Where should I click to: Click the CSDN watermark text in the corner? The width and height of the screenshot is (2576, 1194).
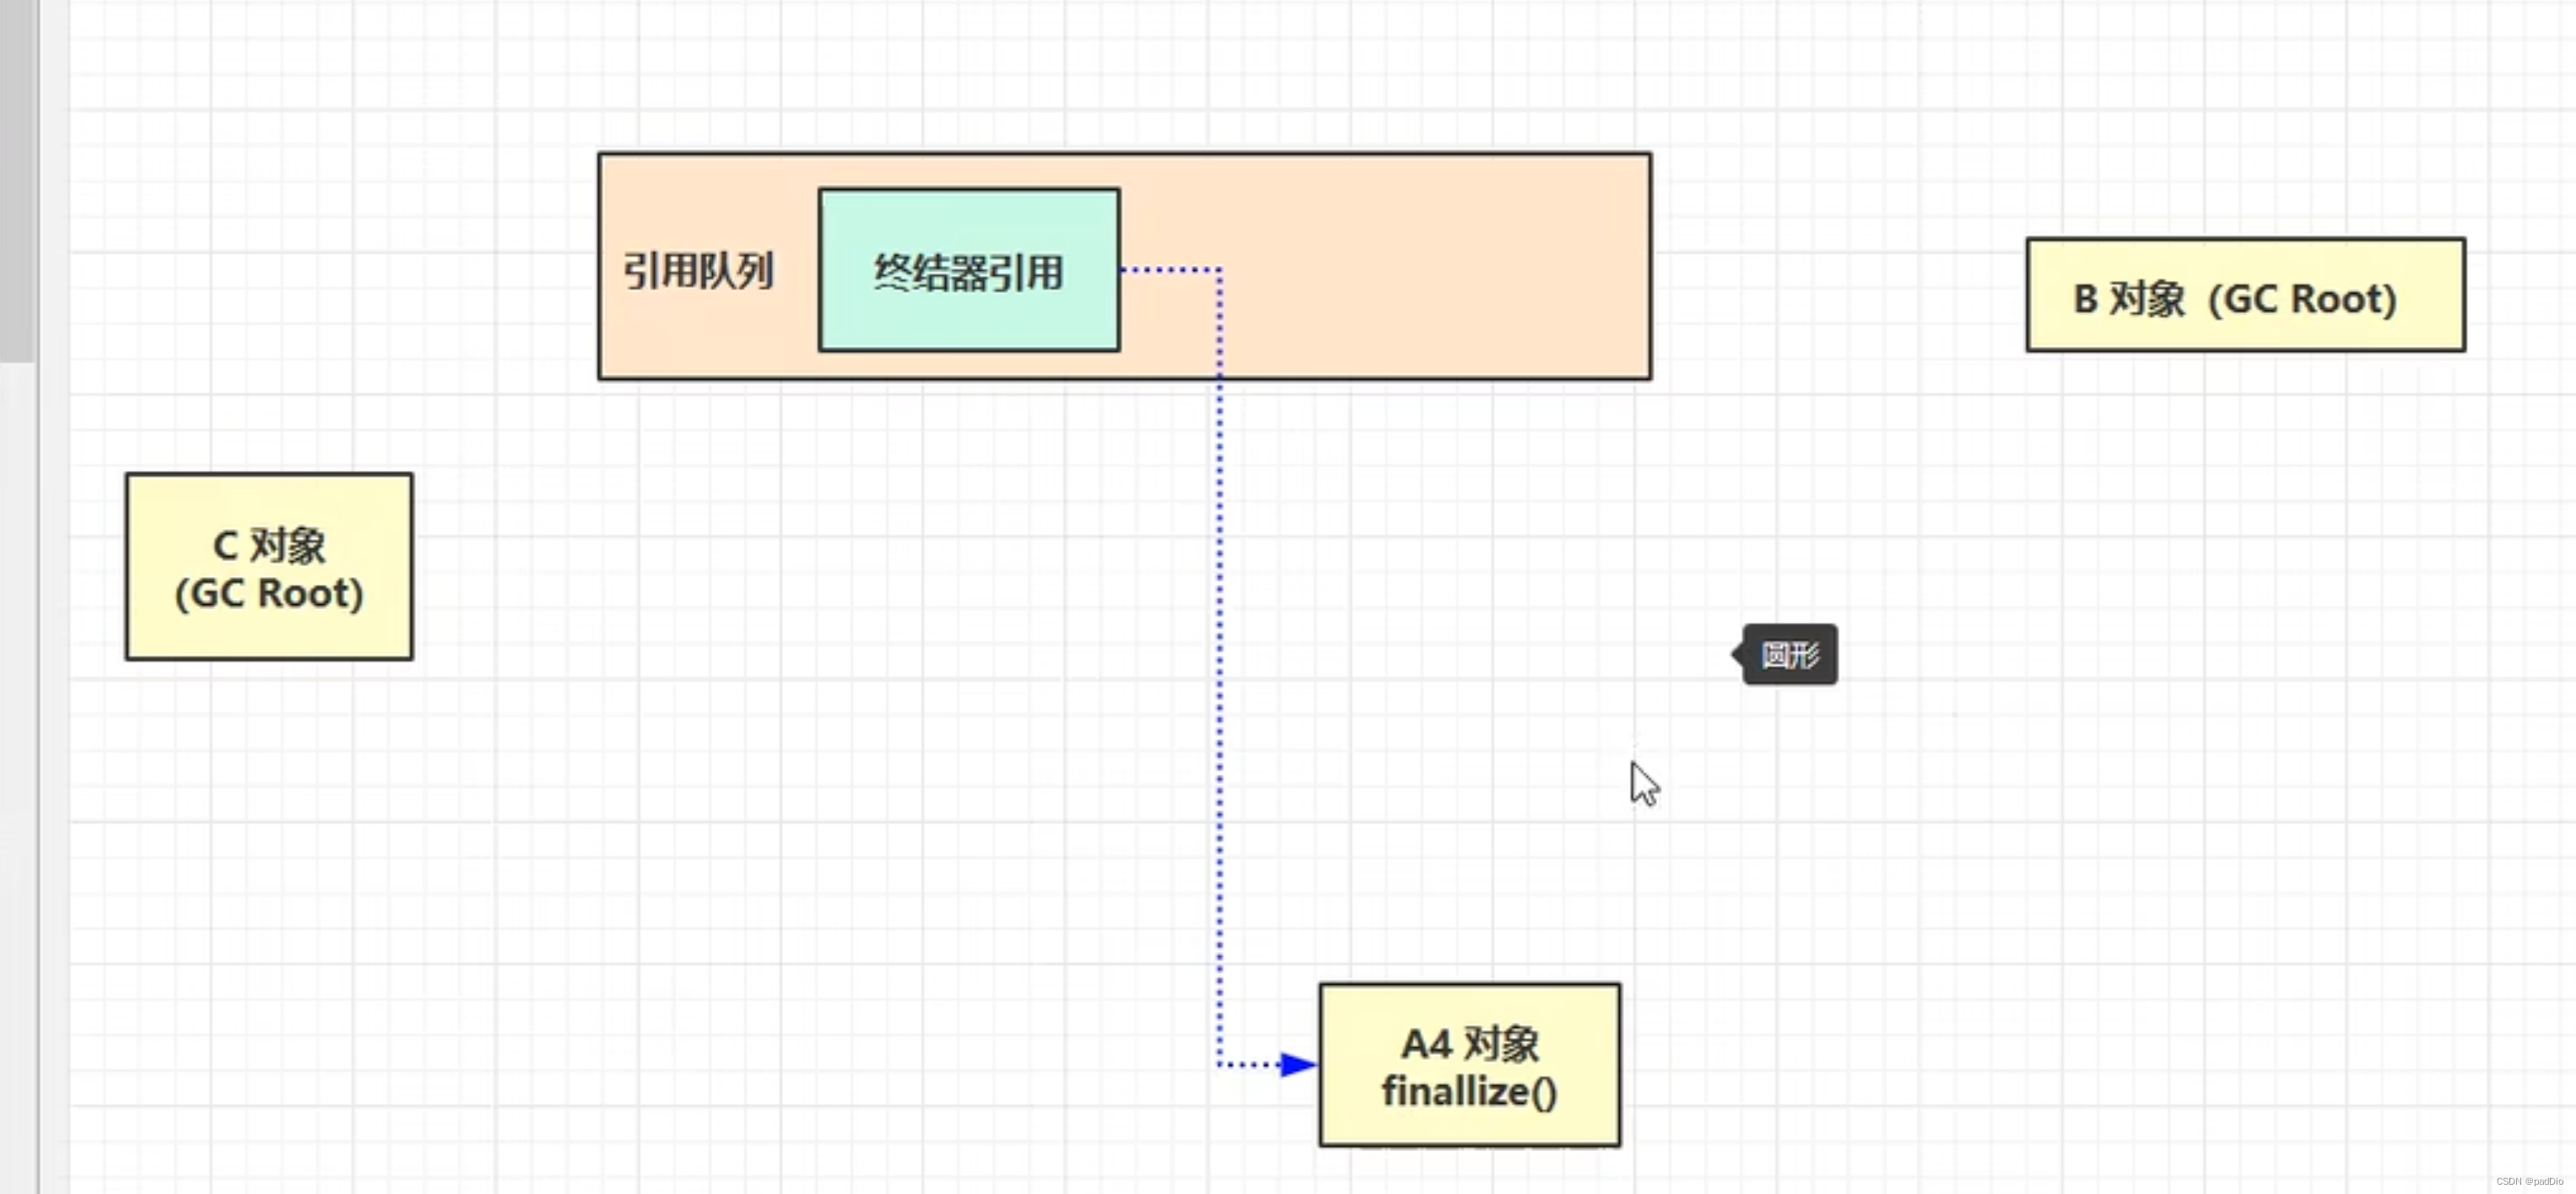coord(2528,1181)
